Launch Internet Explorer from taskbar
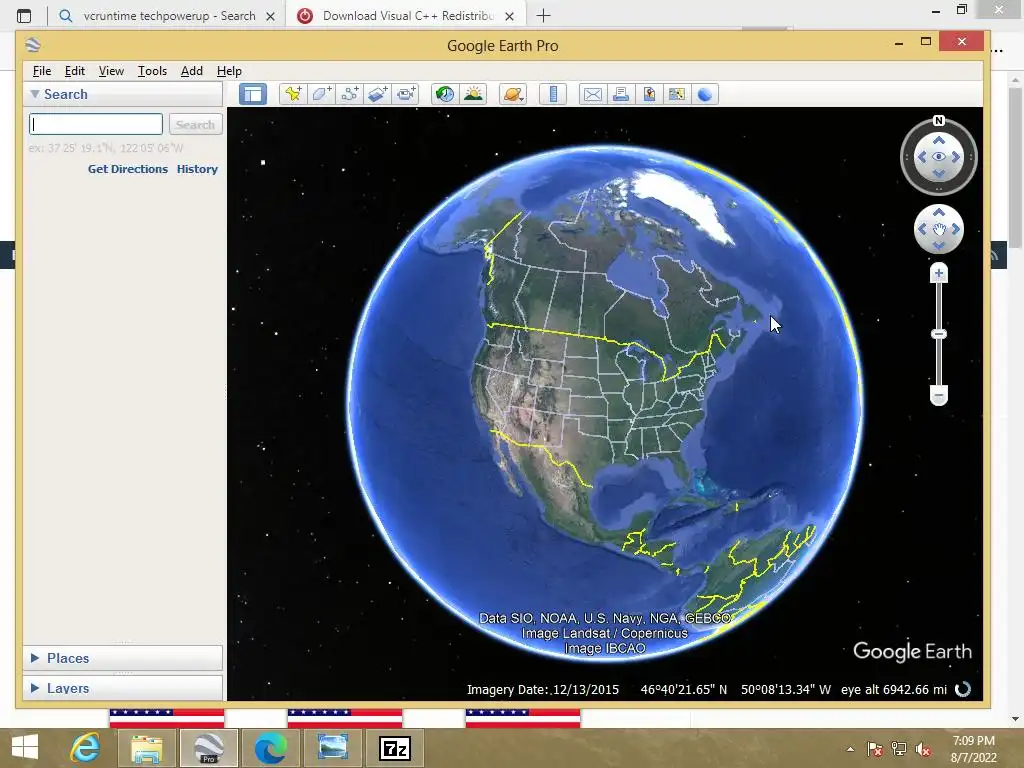Image resolution: width=1024 pixels, height=768 pixels. (85, 748)
